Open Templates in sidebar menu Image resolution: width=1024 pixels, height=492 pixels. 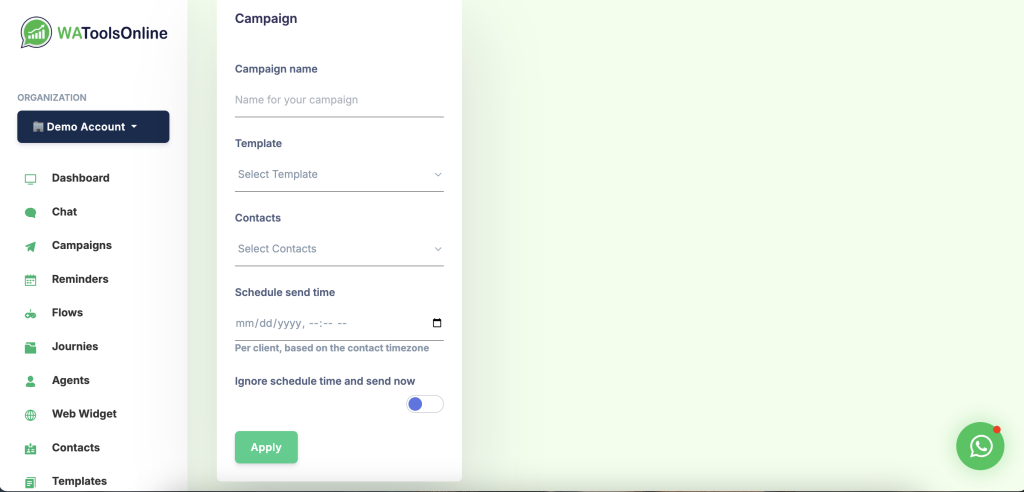tap(79, 481)
